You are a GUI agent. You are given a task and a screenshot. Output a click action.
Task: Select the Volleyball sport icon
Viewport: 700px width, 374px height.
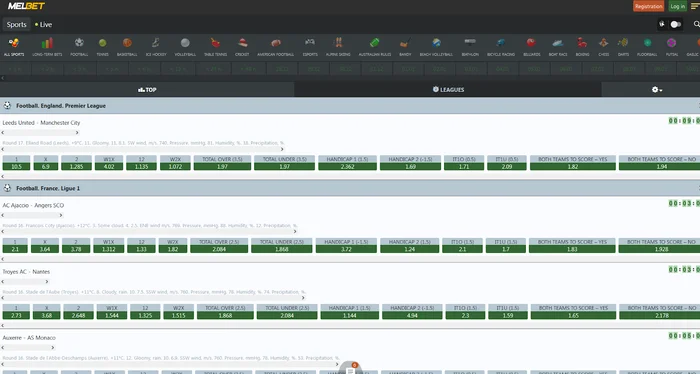(185, 46)
